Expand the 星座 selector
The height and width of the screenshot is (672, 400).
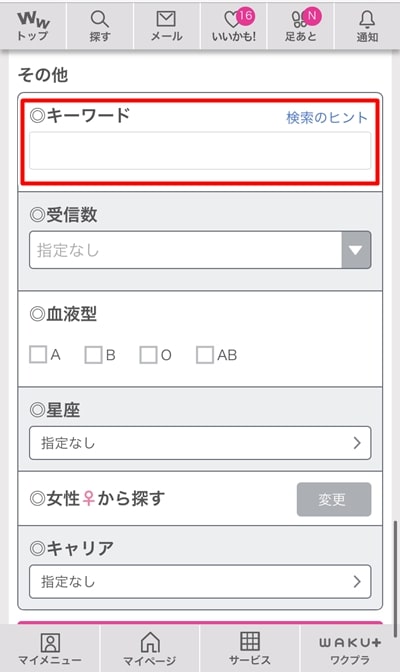click(x=200, y=443)
